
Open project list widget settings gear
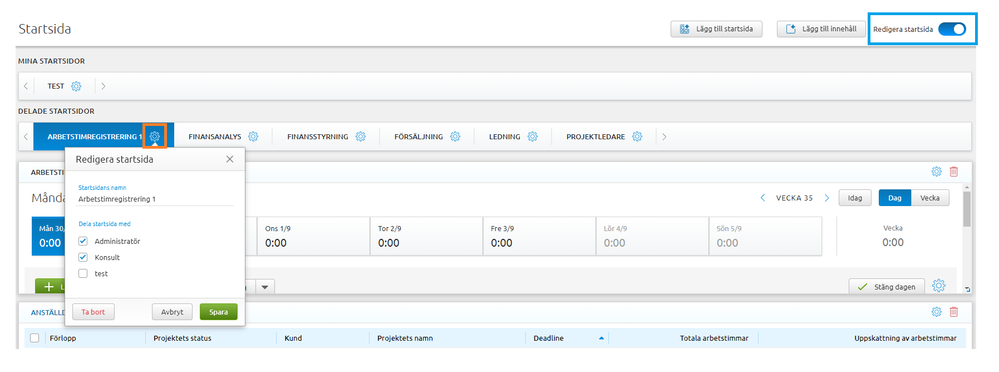pyautogui.click(x=936, y=311)
